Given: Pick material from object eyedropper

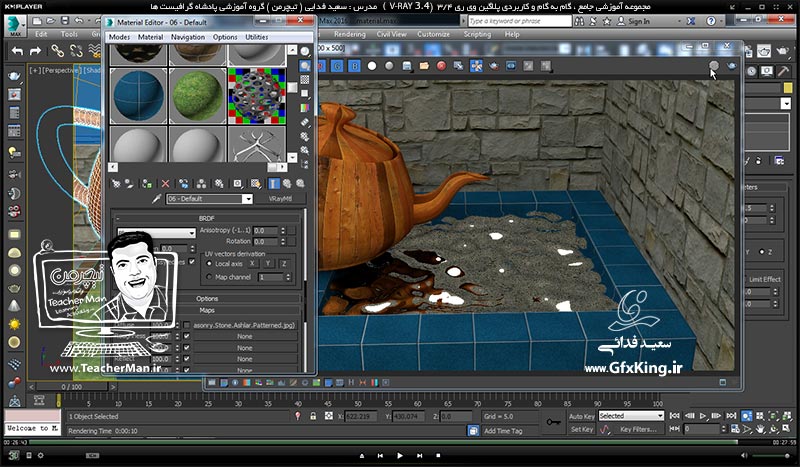Looking at the screenshot, I should pyautogui.click(x=156, y=199).
